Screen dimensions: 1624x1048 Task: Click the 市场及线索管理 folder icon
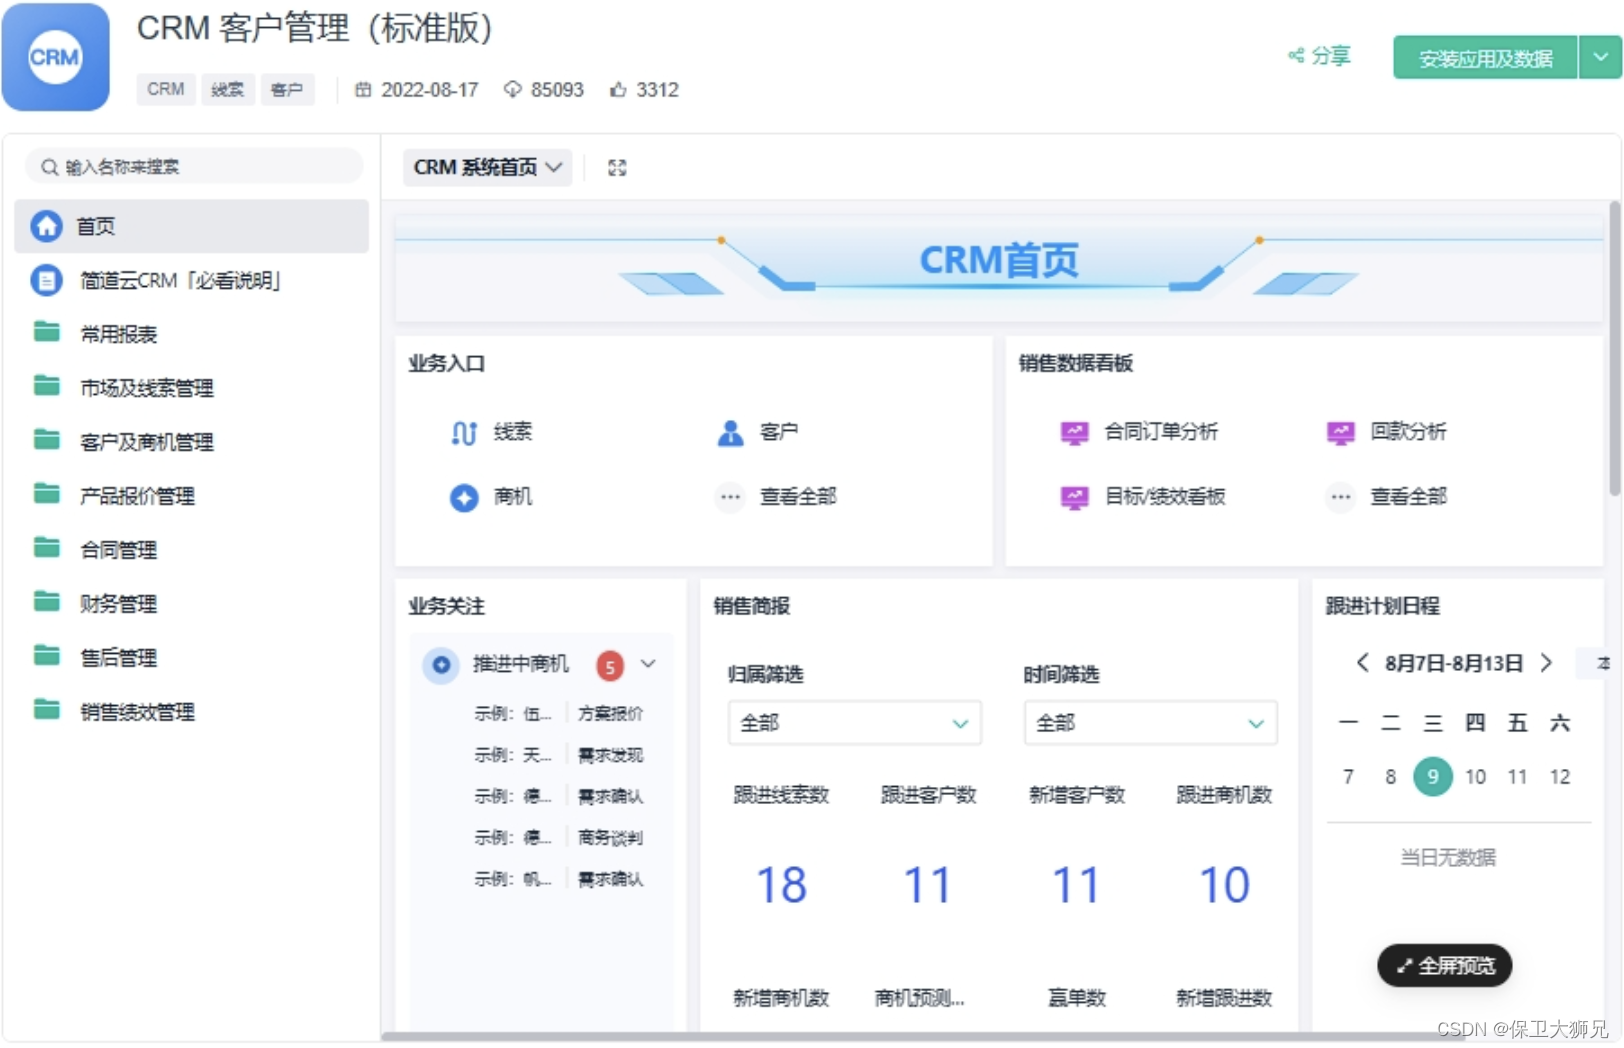[46, 386]
